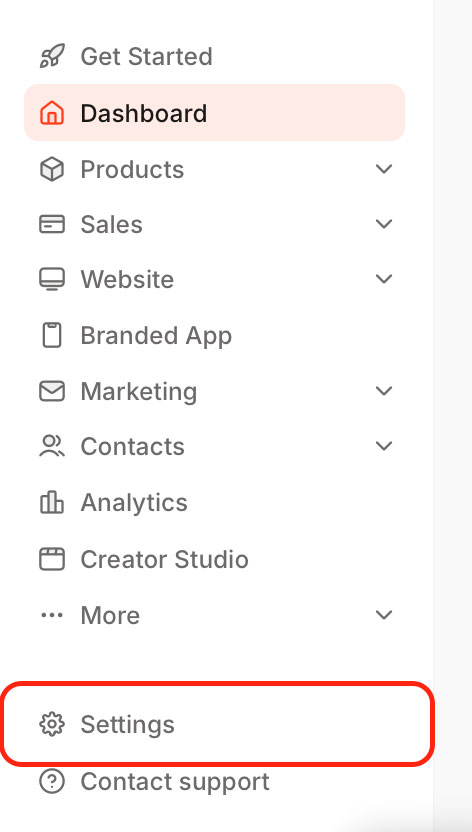This screenshot has width=472, height=832.
Task: Click the envelope icon beside Marketing
Action: tap(52, 391)
